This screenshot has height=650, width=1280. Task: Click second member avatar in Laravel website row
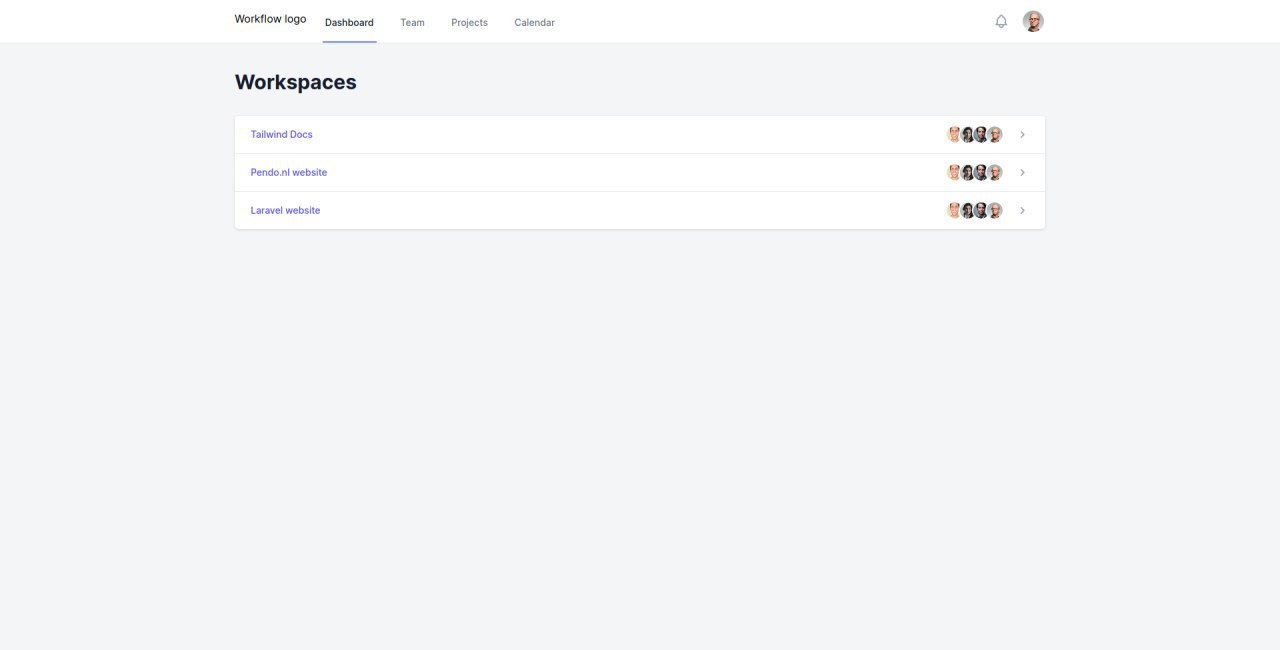[967, 210]
